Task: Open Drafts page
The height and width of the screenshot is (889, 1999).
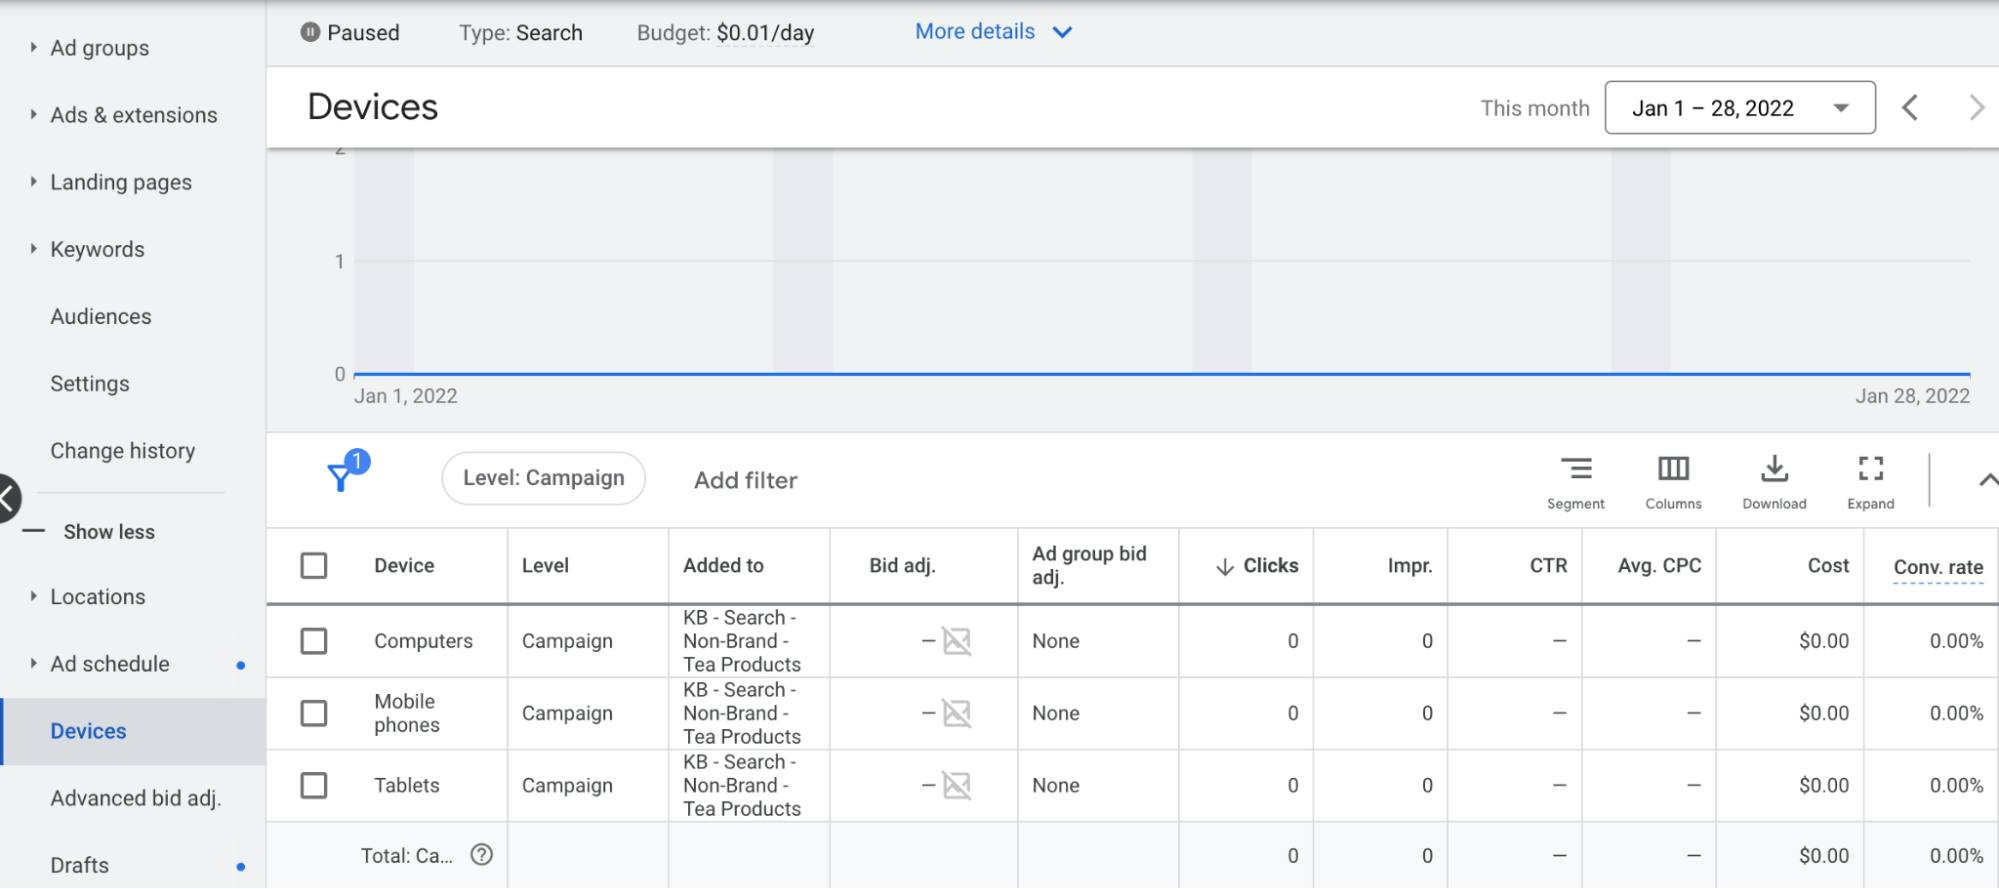Action: 80,865
